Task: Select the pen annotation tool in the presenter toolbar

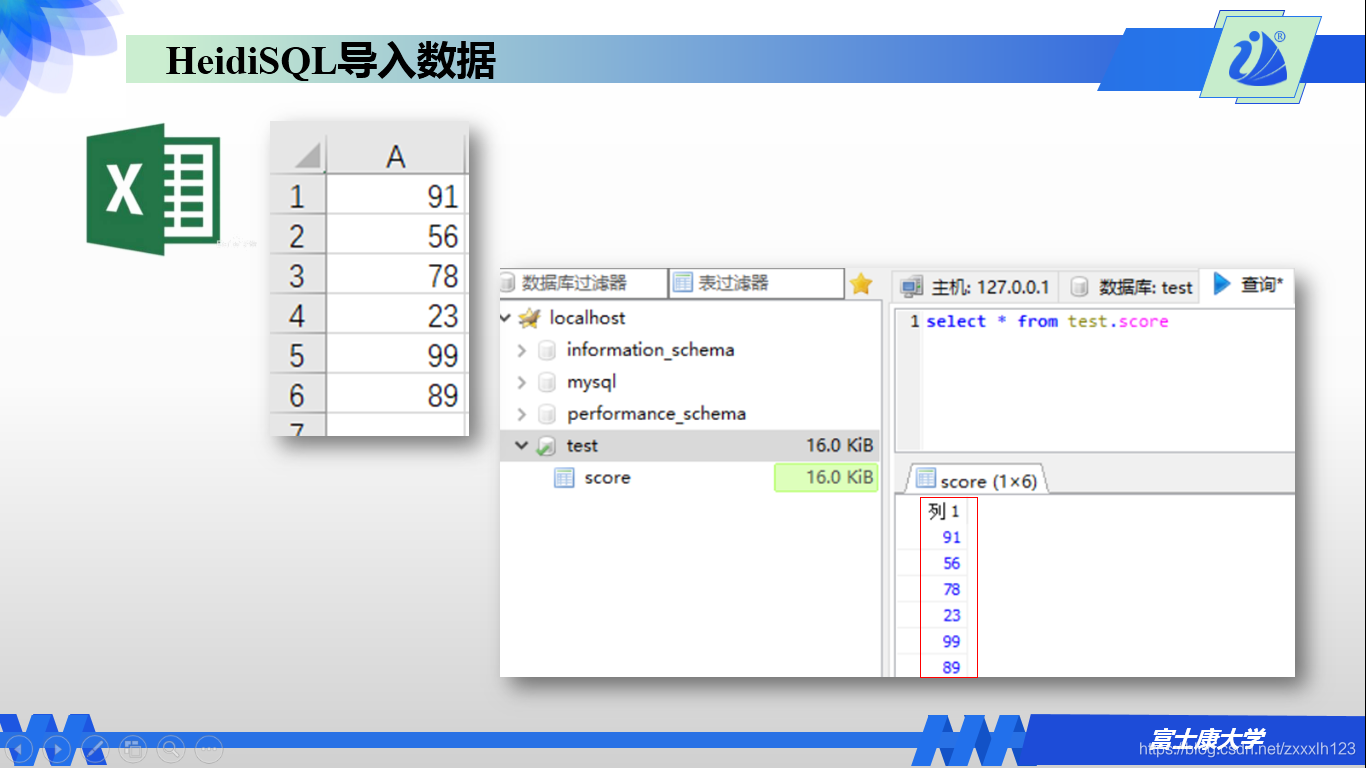Action: [x=94, y=748]
